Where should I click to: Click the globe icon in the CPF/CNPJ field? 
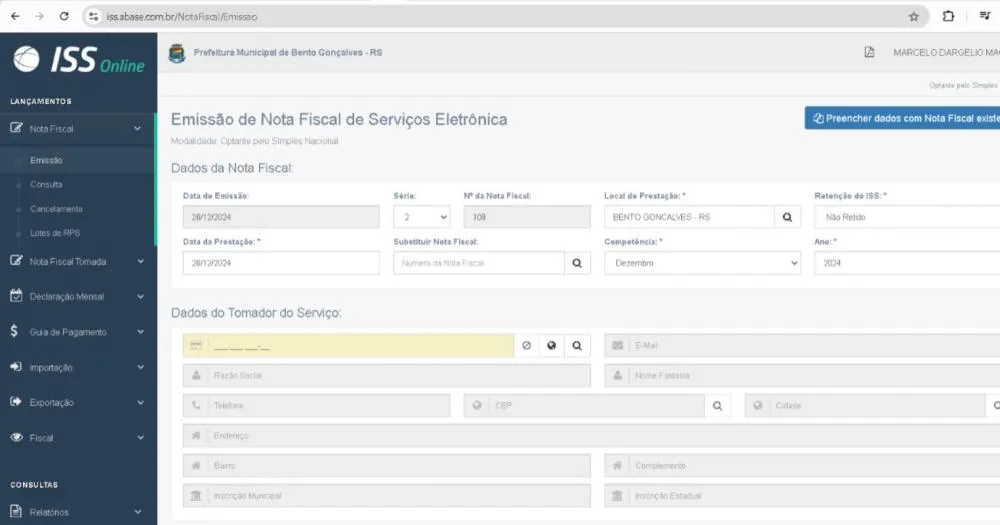(x=552, y=346)
